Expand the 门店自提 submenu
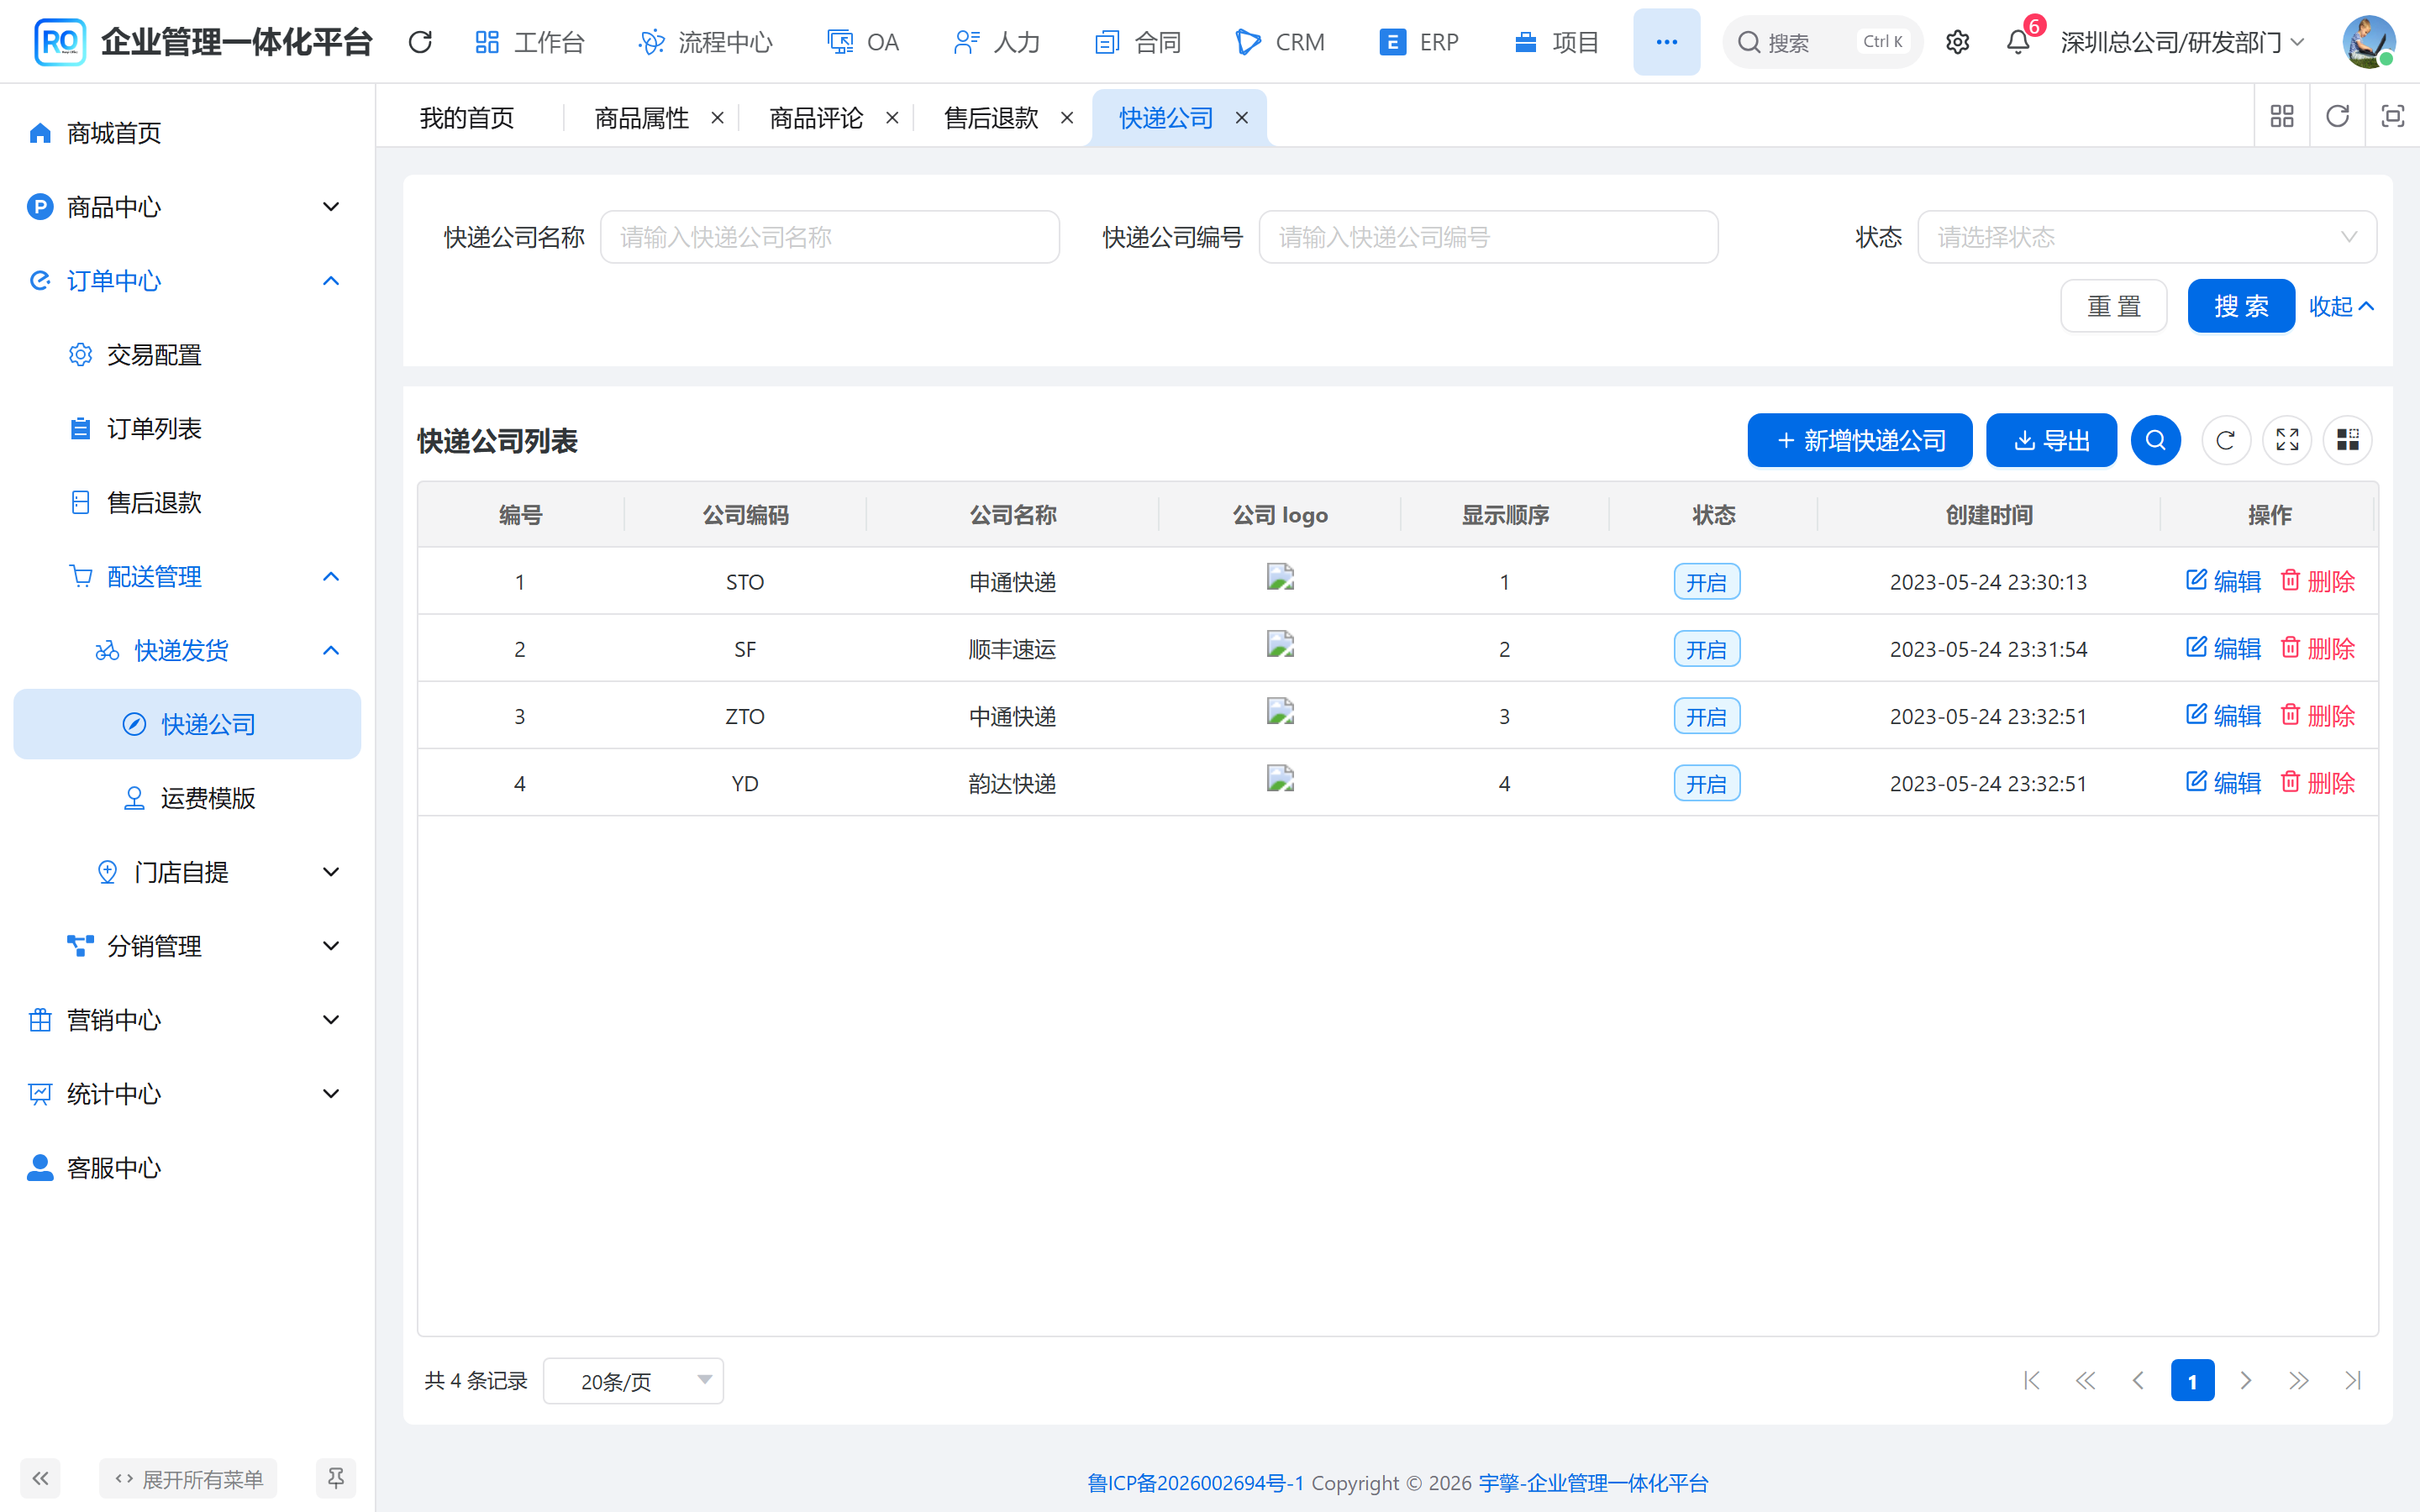This screenshot has height=1512, width=2420. pos(187,872)
